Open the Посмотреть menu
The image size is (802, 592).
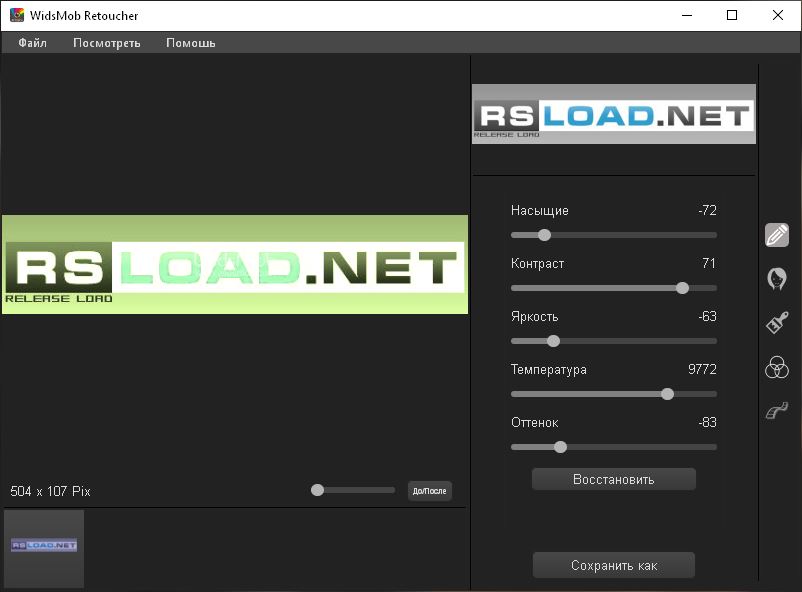[x=107, y=43]
